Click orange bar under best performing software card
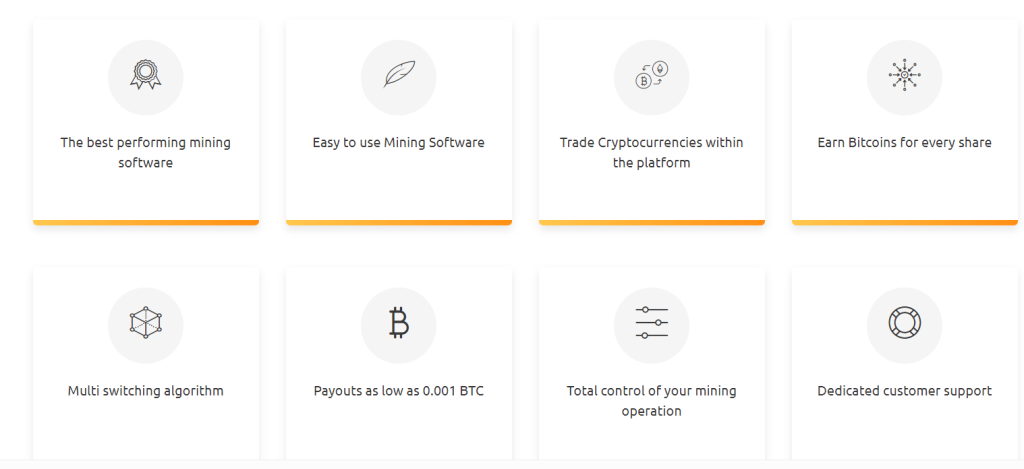1024x469 pixels. [146, 223]
